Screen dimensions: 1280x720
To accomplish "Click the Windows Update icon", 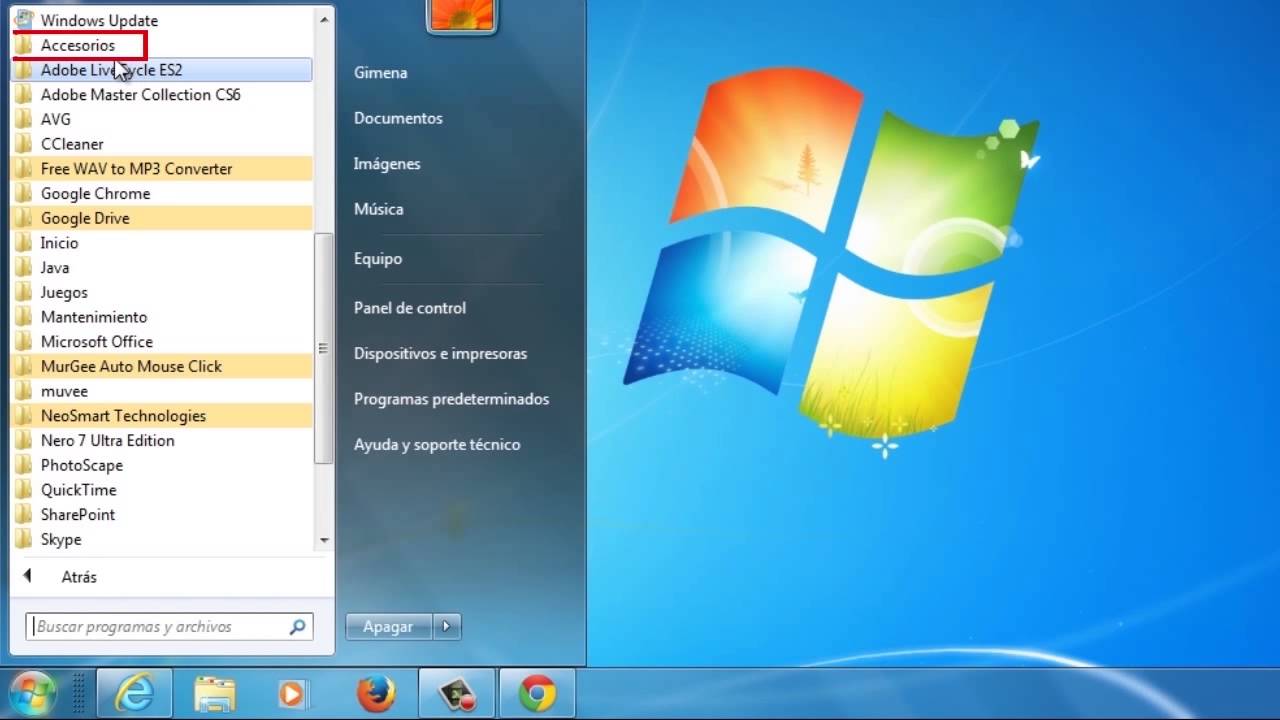I will (24, 19).
